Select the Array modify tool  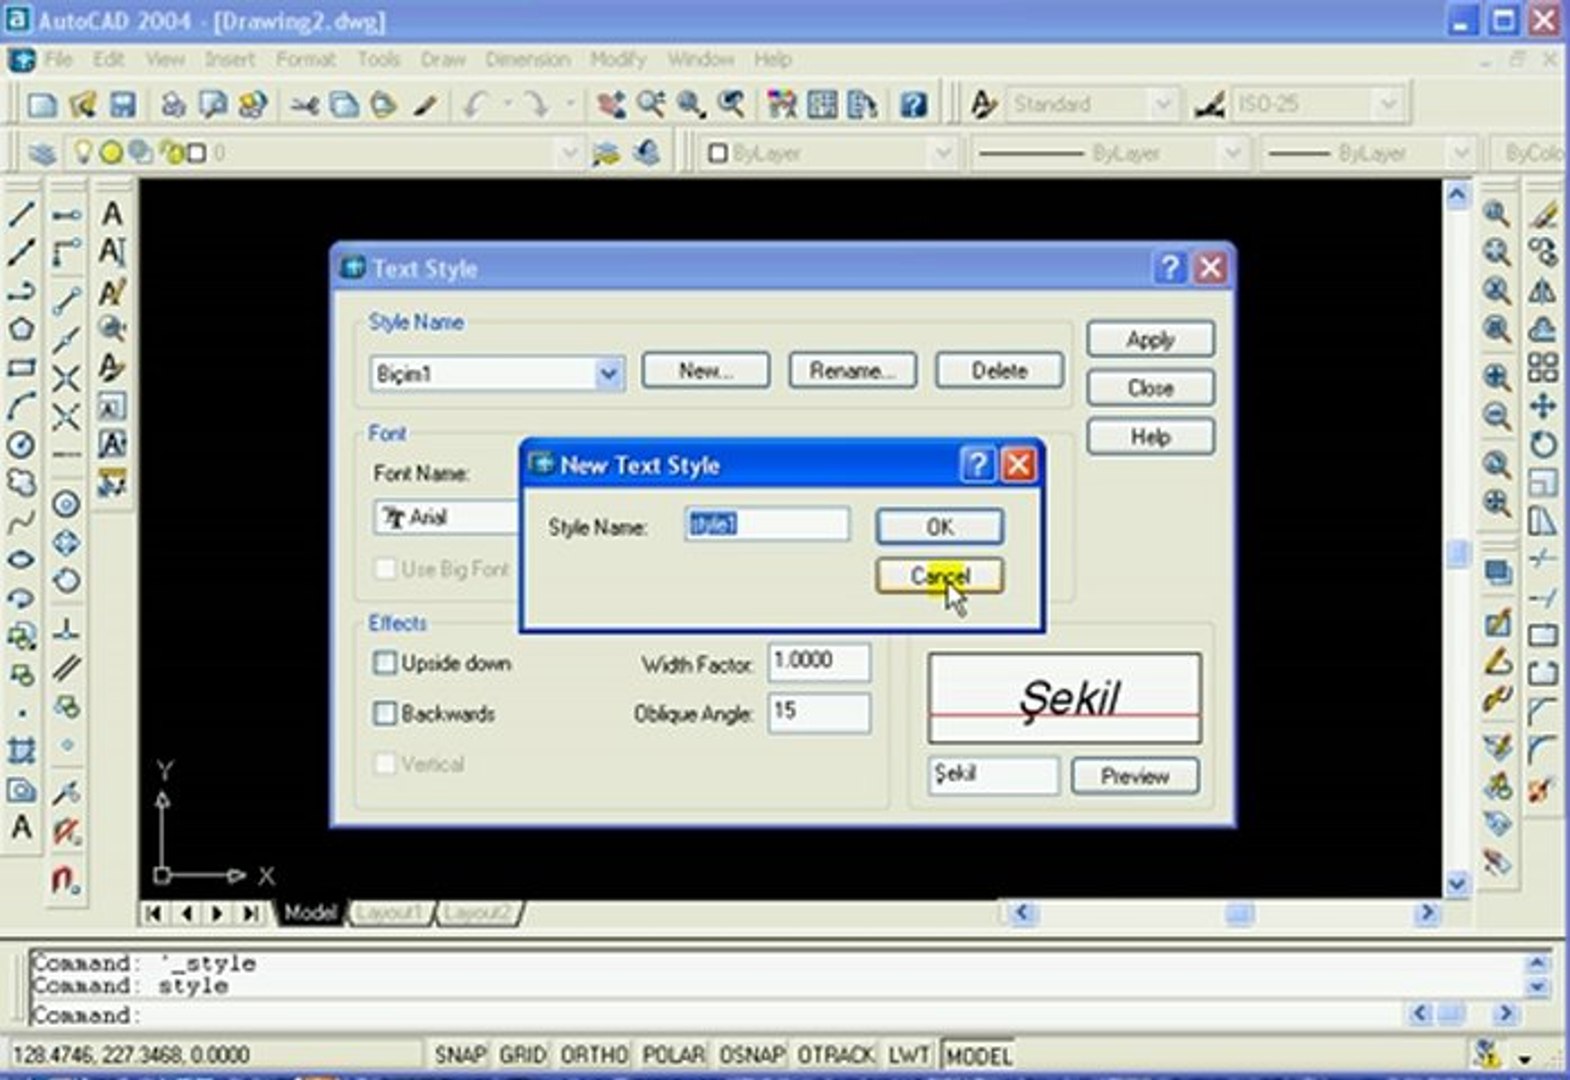[1543, 368]
